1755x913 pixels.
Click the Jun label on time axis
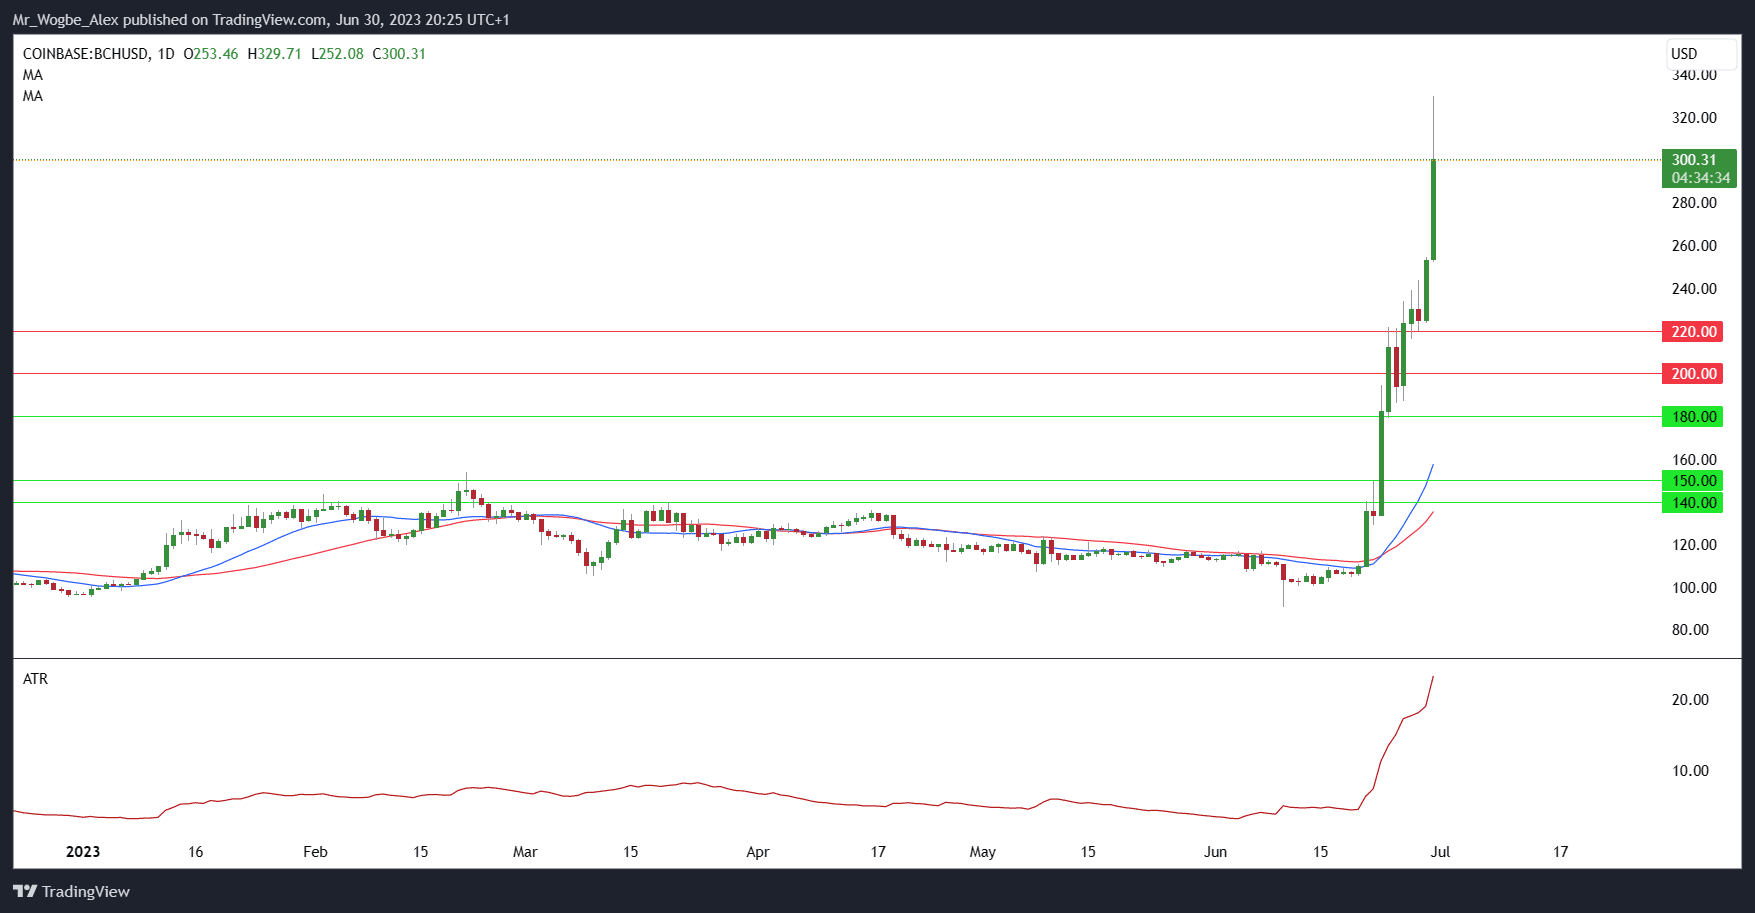(x=1215, y=852)
